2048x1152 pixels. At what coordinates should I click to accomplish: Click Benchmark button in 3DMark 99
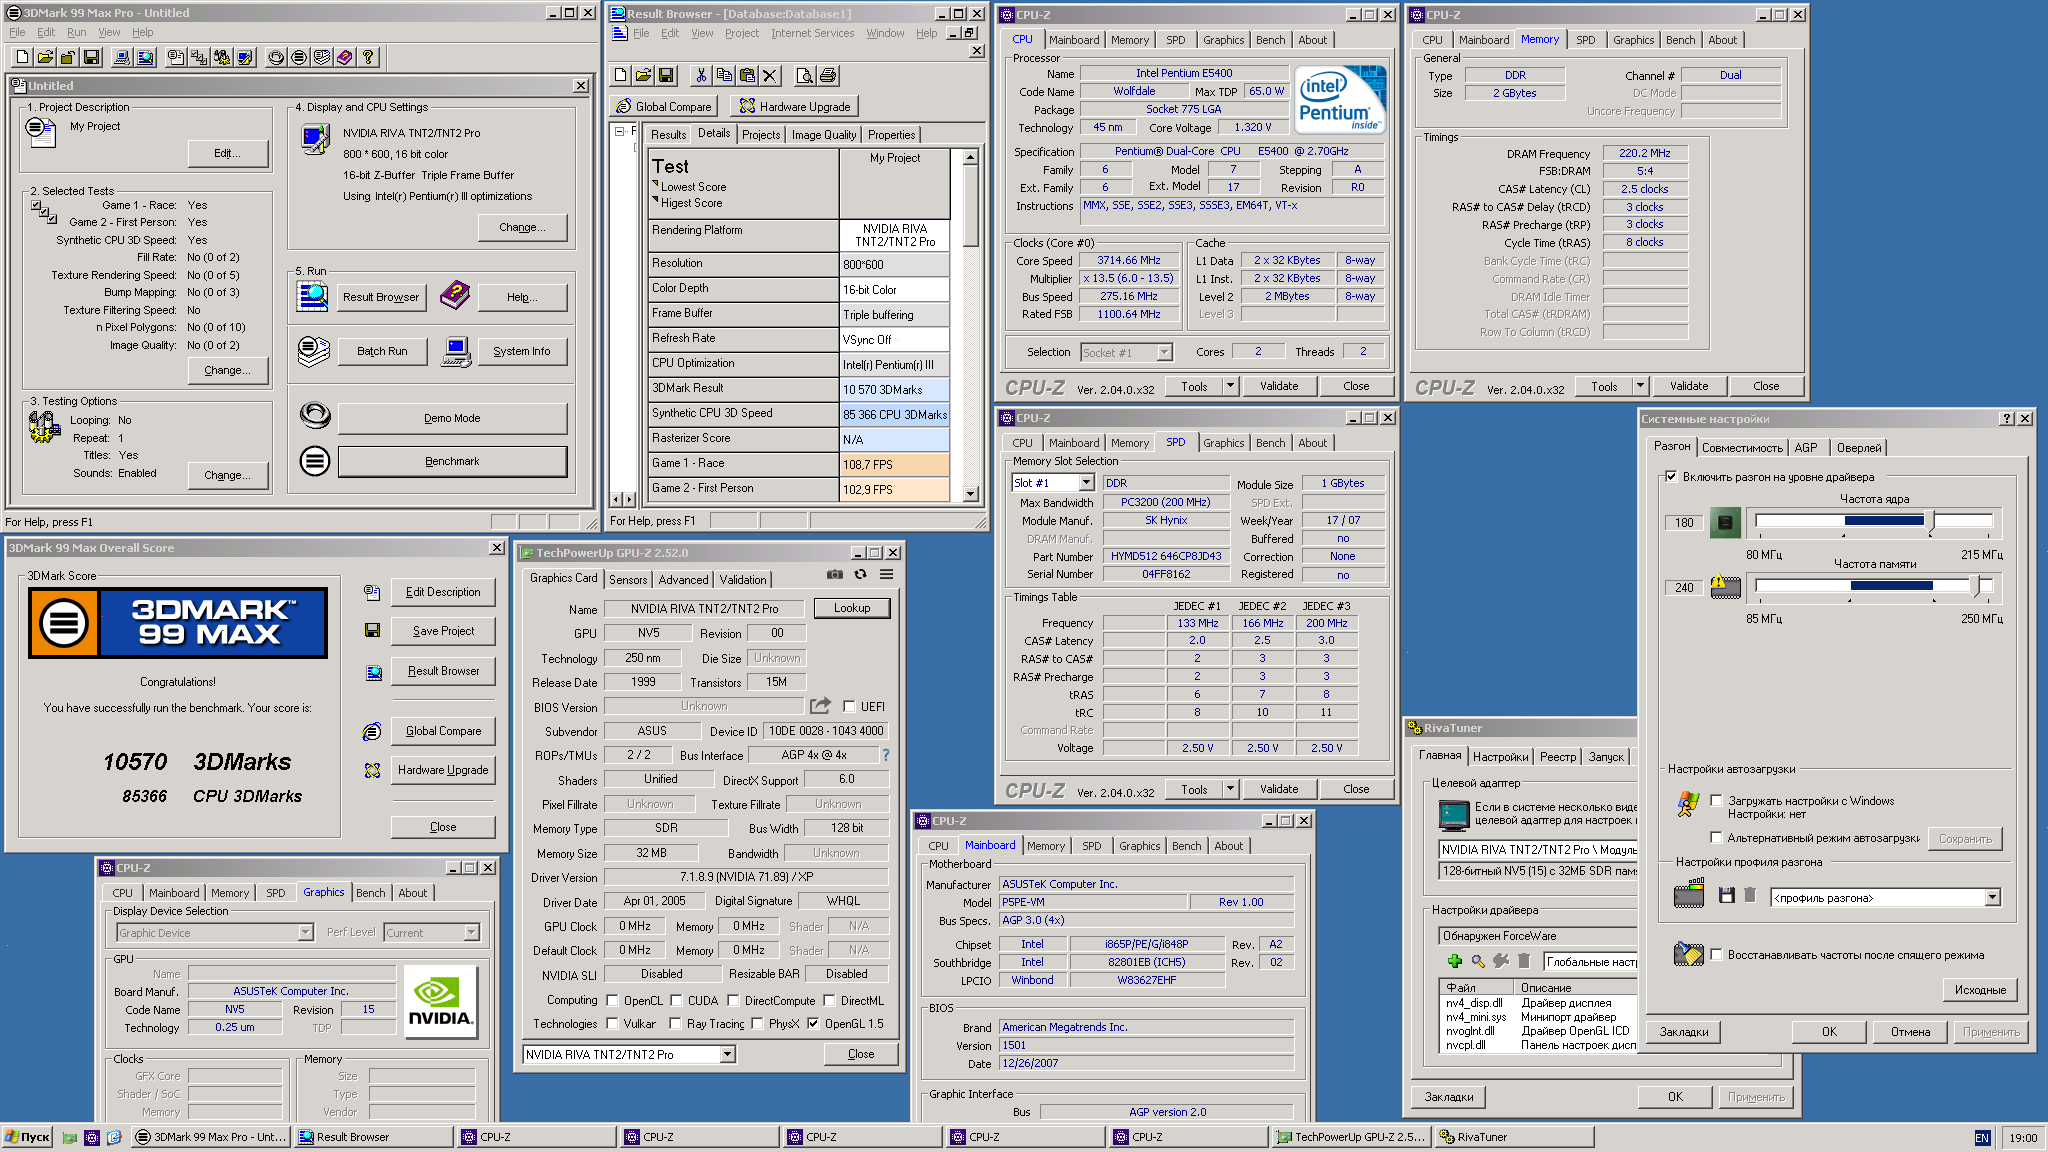(x=452, y=461)
